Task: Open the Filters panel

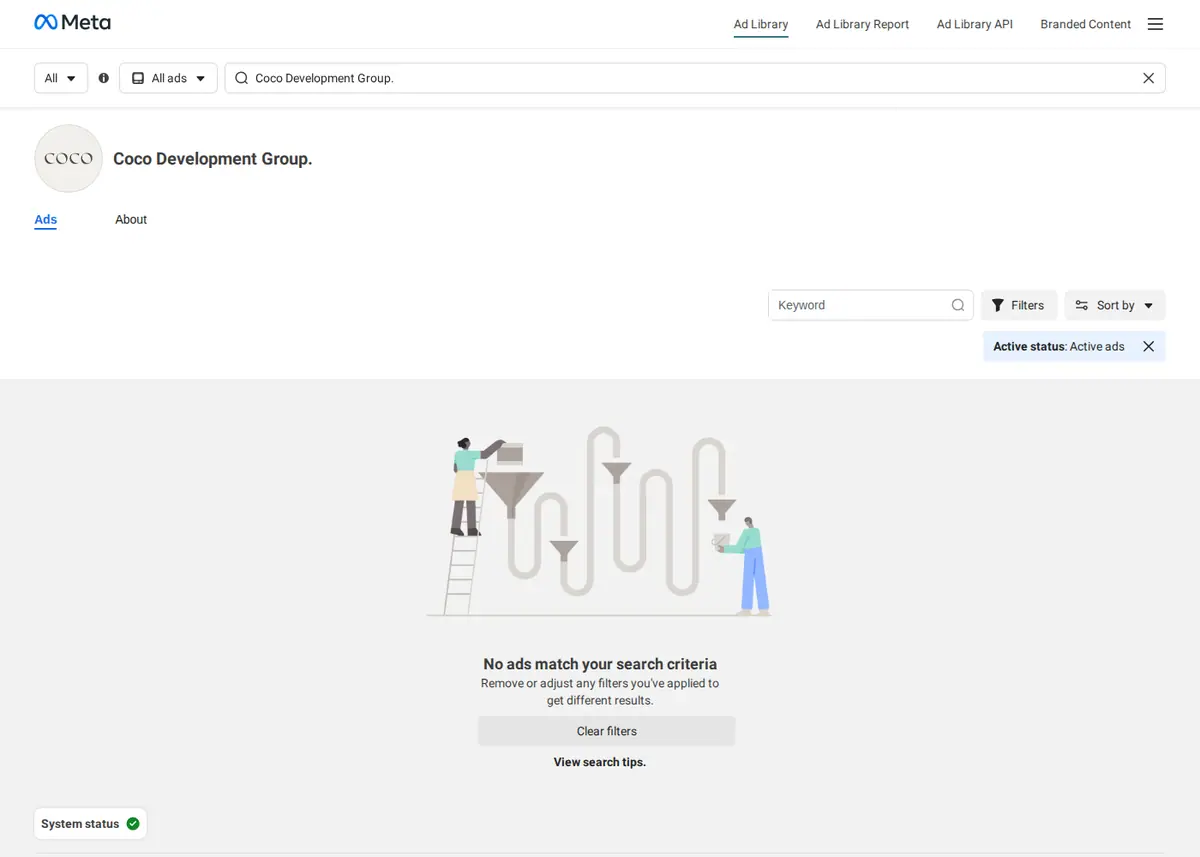Action: coord(1018,305)
